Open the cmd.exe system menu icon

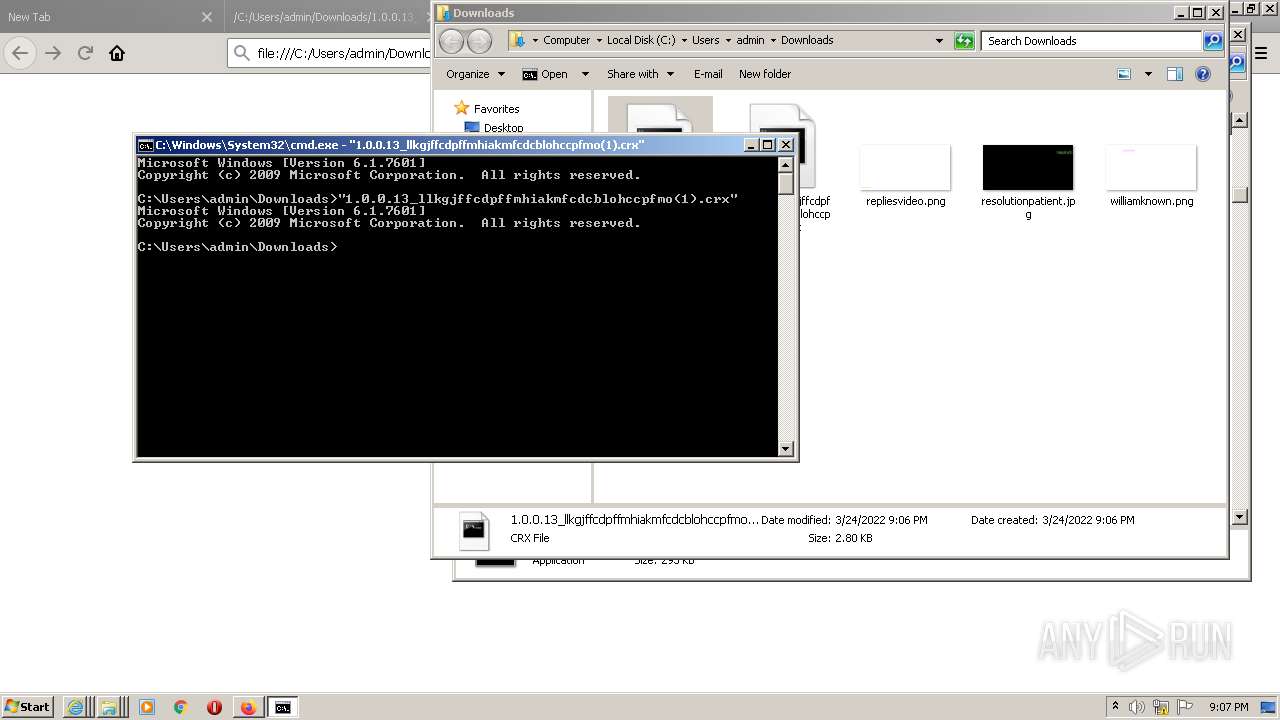pos(146,145)
